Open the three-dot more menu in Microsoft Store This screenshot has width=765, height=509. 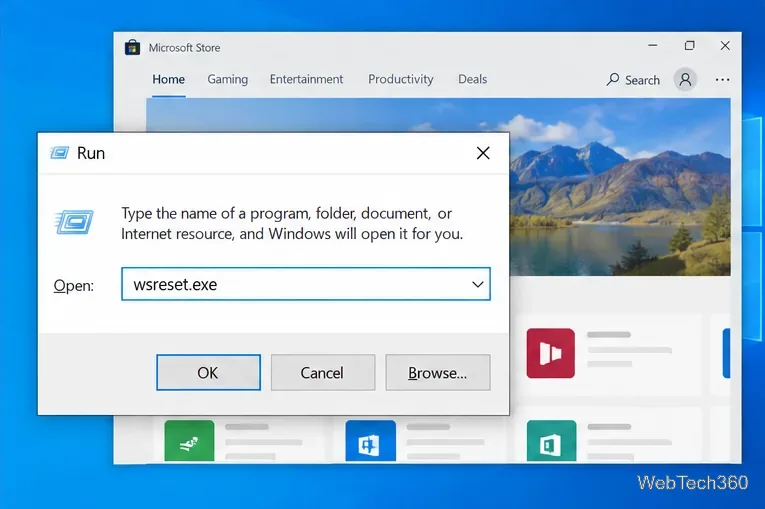point(722,80)
